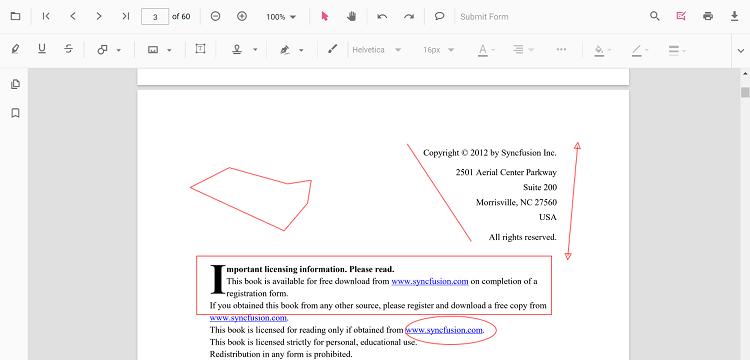Open the 100% zoom dropdown

(x=281, y=17)
